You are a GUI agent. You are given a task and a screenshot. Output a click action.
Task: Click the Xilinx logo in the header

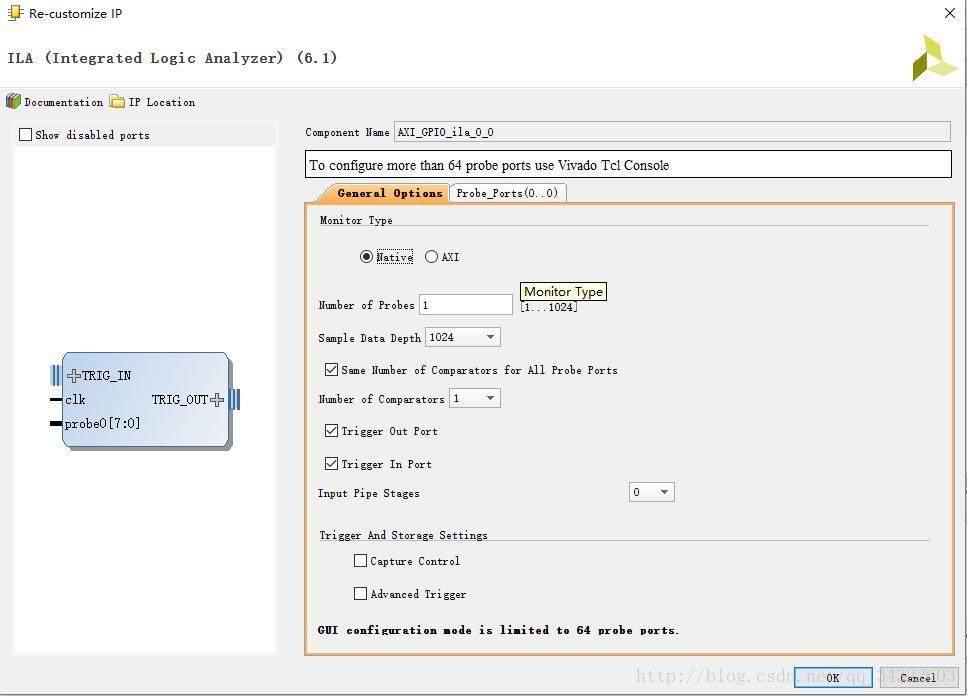(x=934, y=58)
